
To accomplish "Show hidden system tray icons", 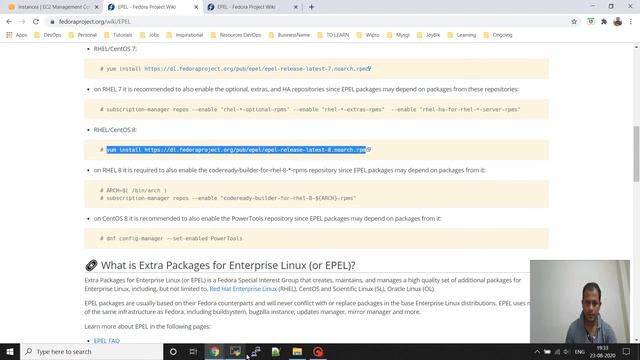I will click(x=537, y=352).
